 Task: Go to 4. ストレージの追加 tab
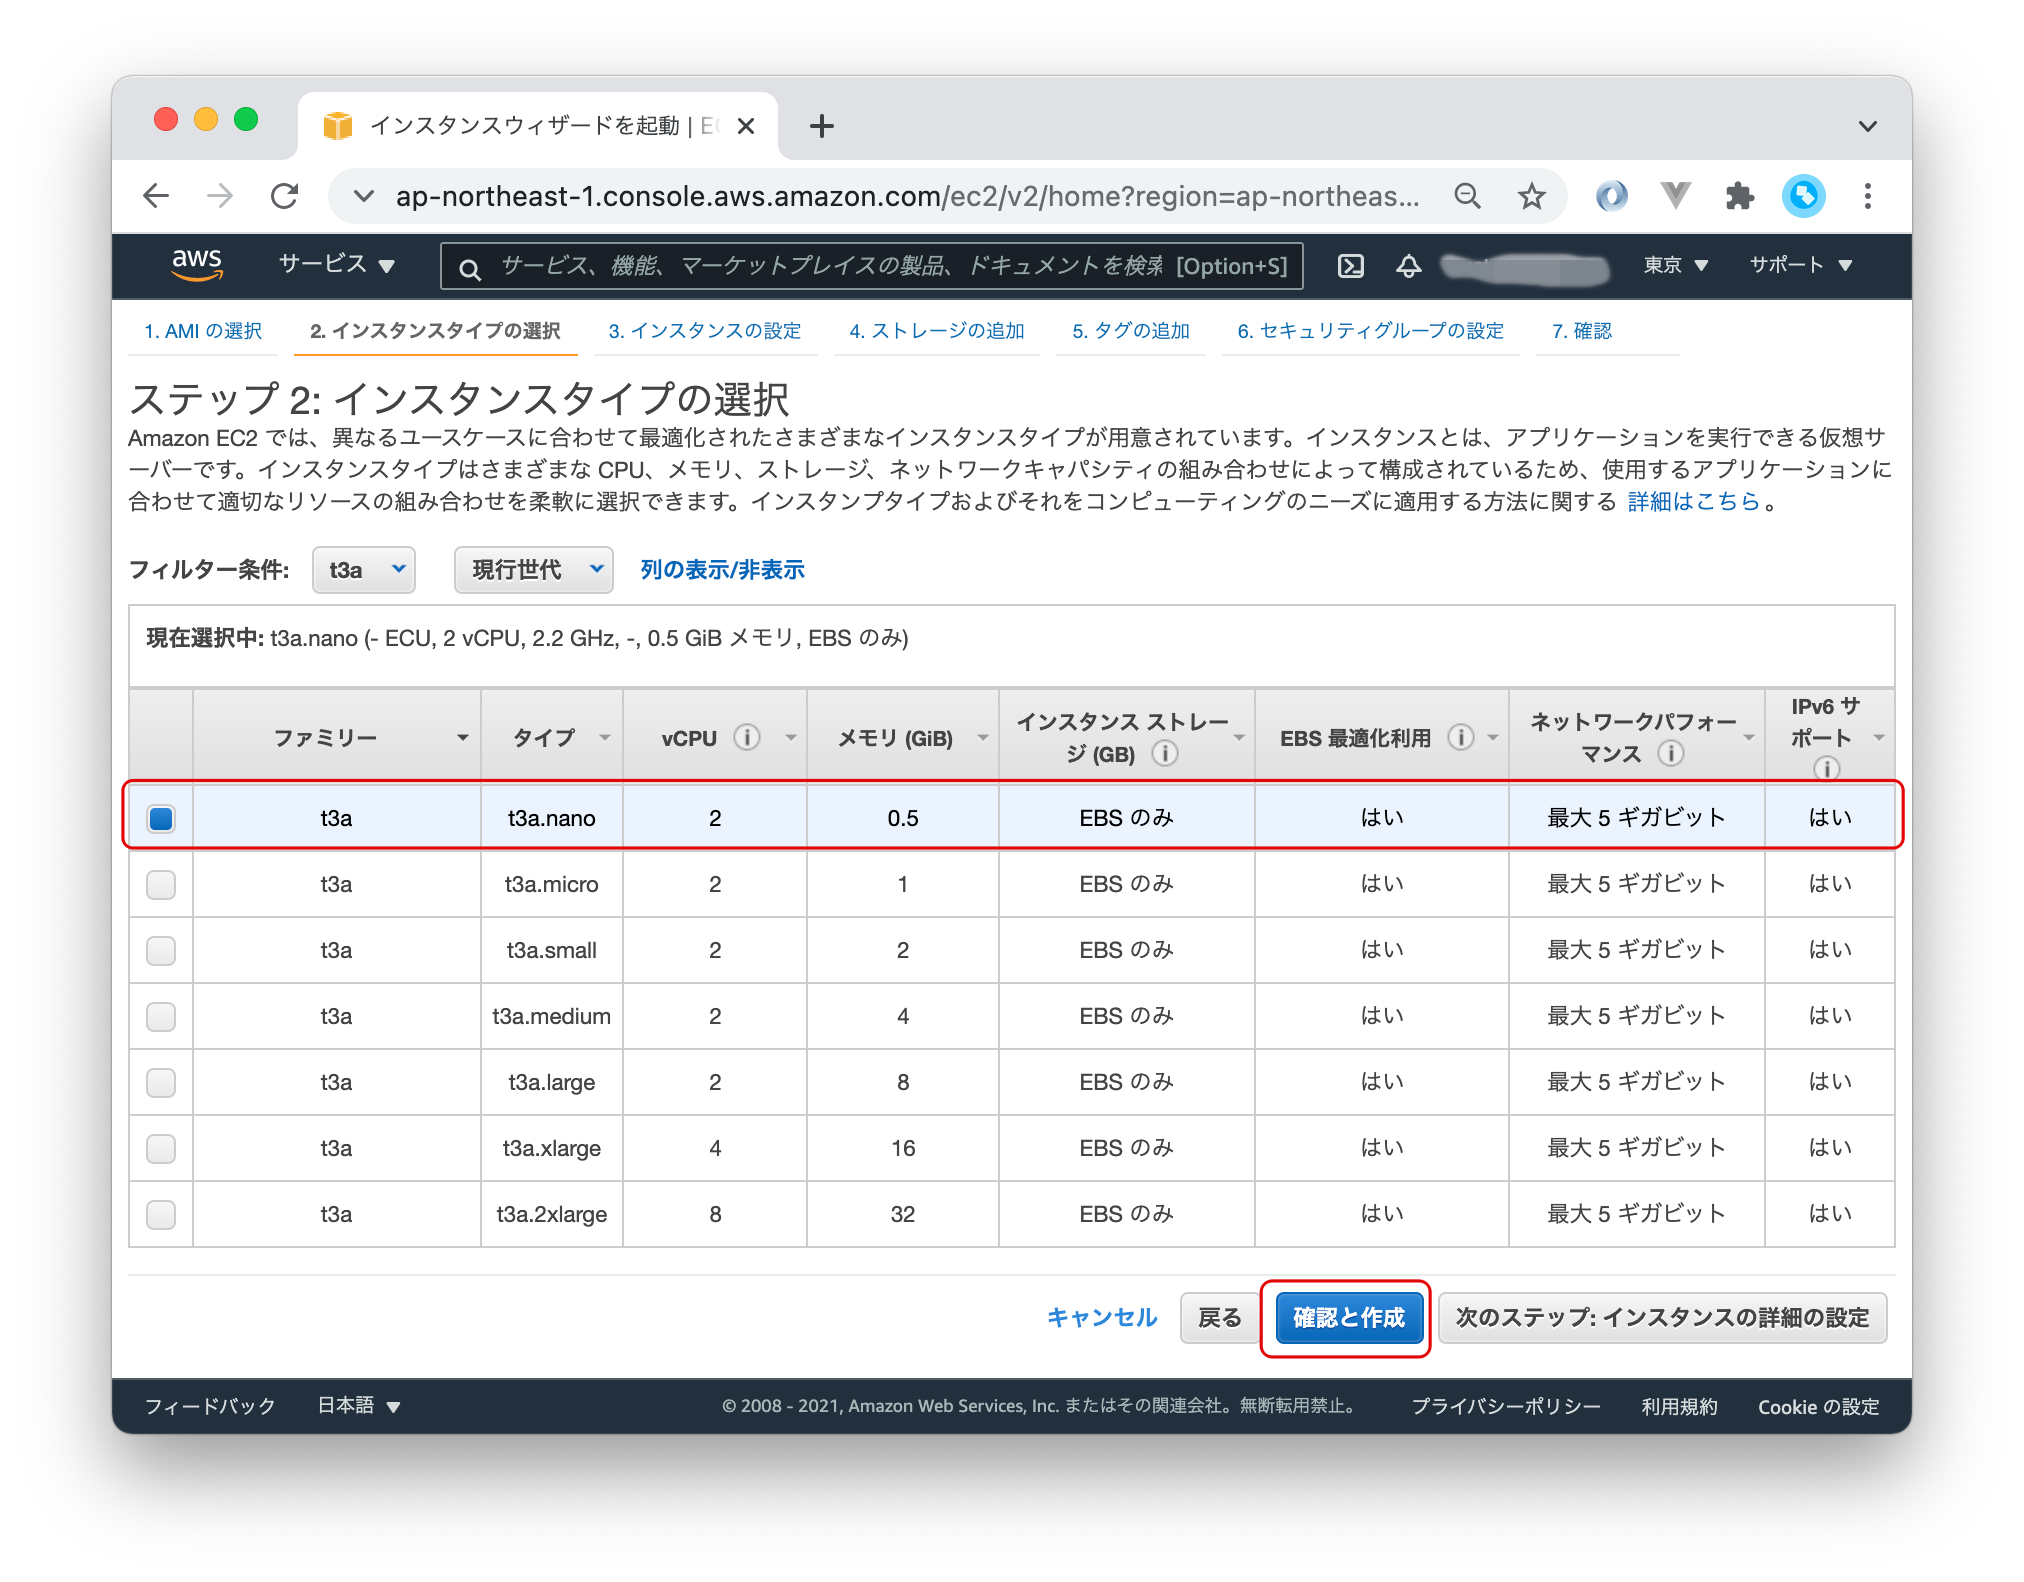[936, 331]
